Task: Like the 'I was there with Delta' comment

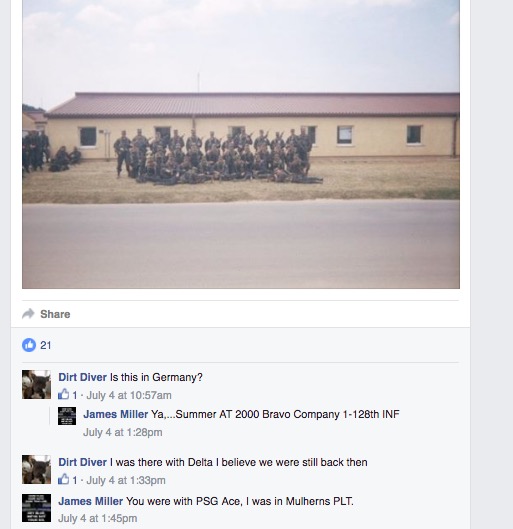Action: point(63,479)
